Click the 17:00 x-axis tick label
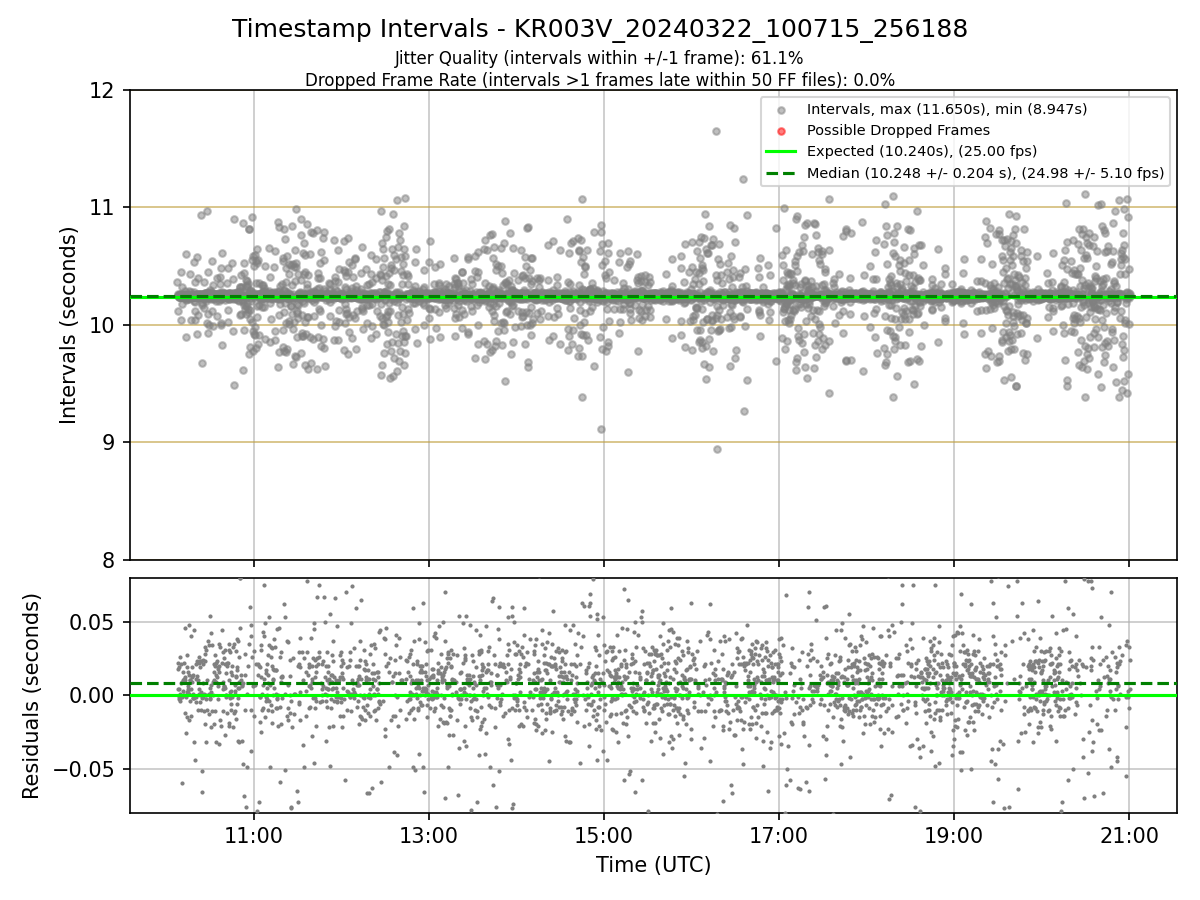1200x900 pixels. click(x=778, y=835)
